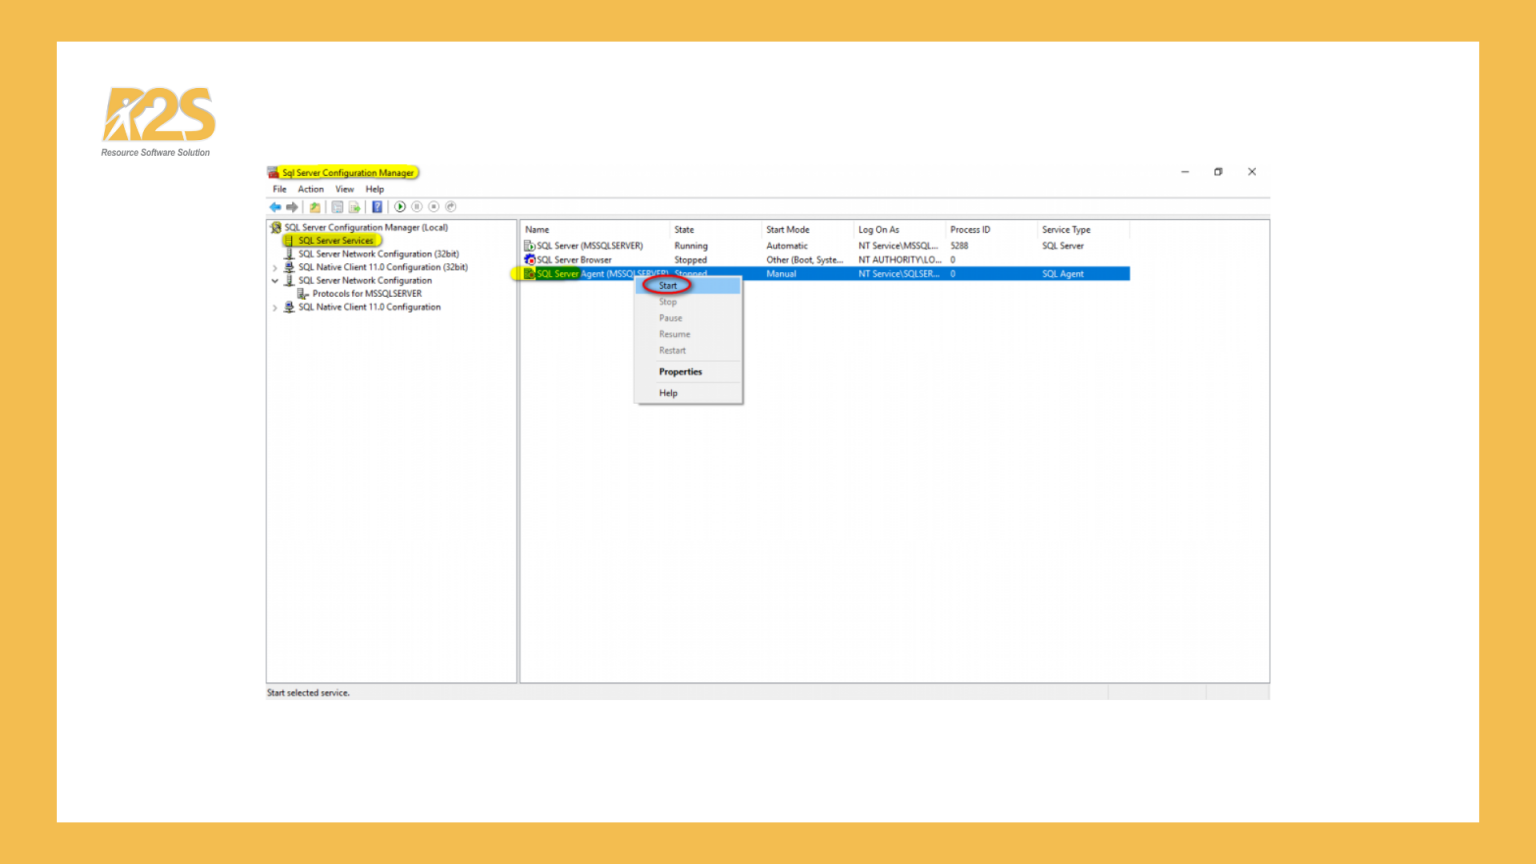Click the back navigation arrow icon
The width and height of the screenshot is (1536, 864).
click(x=276, y=206)
